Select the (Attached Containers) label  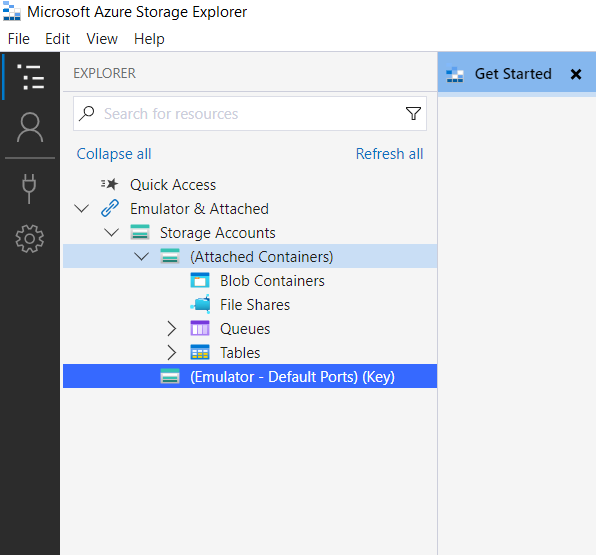click(262, 257)
